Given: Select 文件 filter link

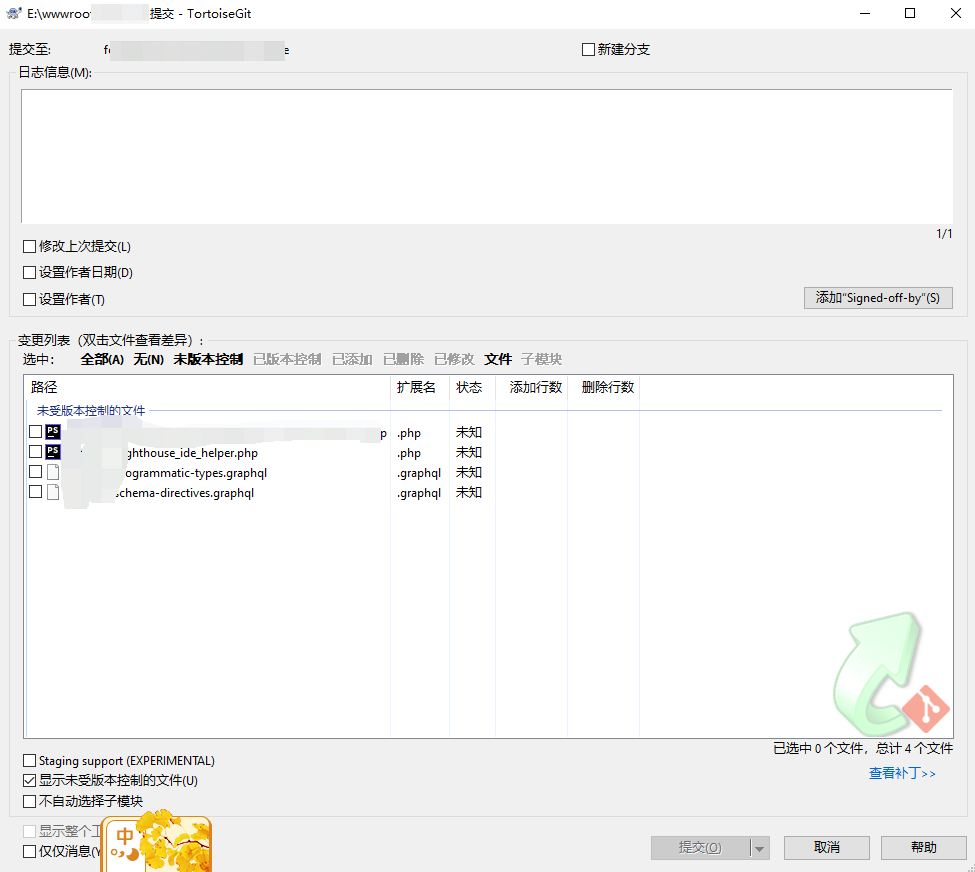Looking at the screenshot, I should pos(498,359).
